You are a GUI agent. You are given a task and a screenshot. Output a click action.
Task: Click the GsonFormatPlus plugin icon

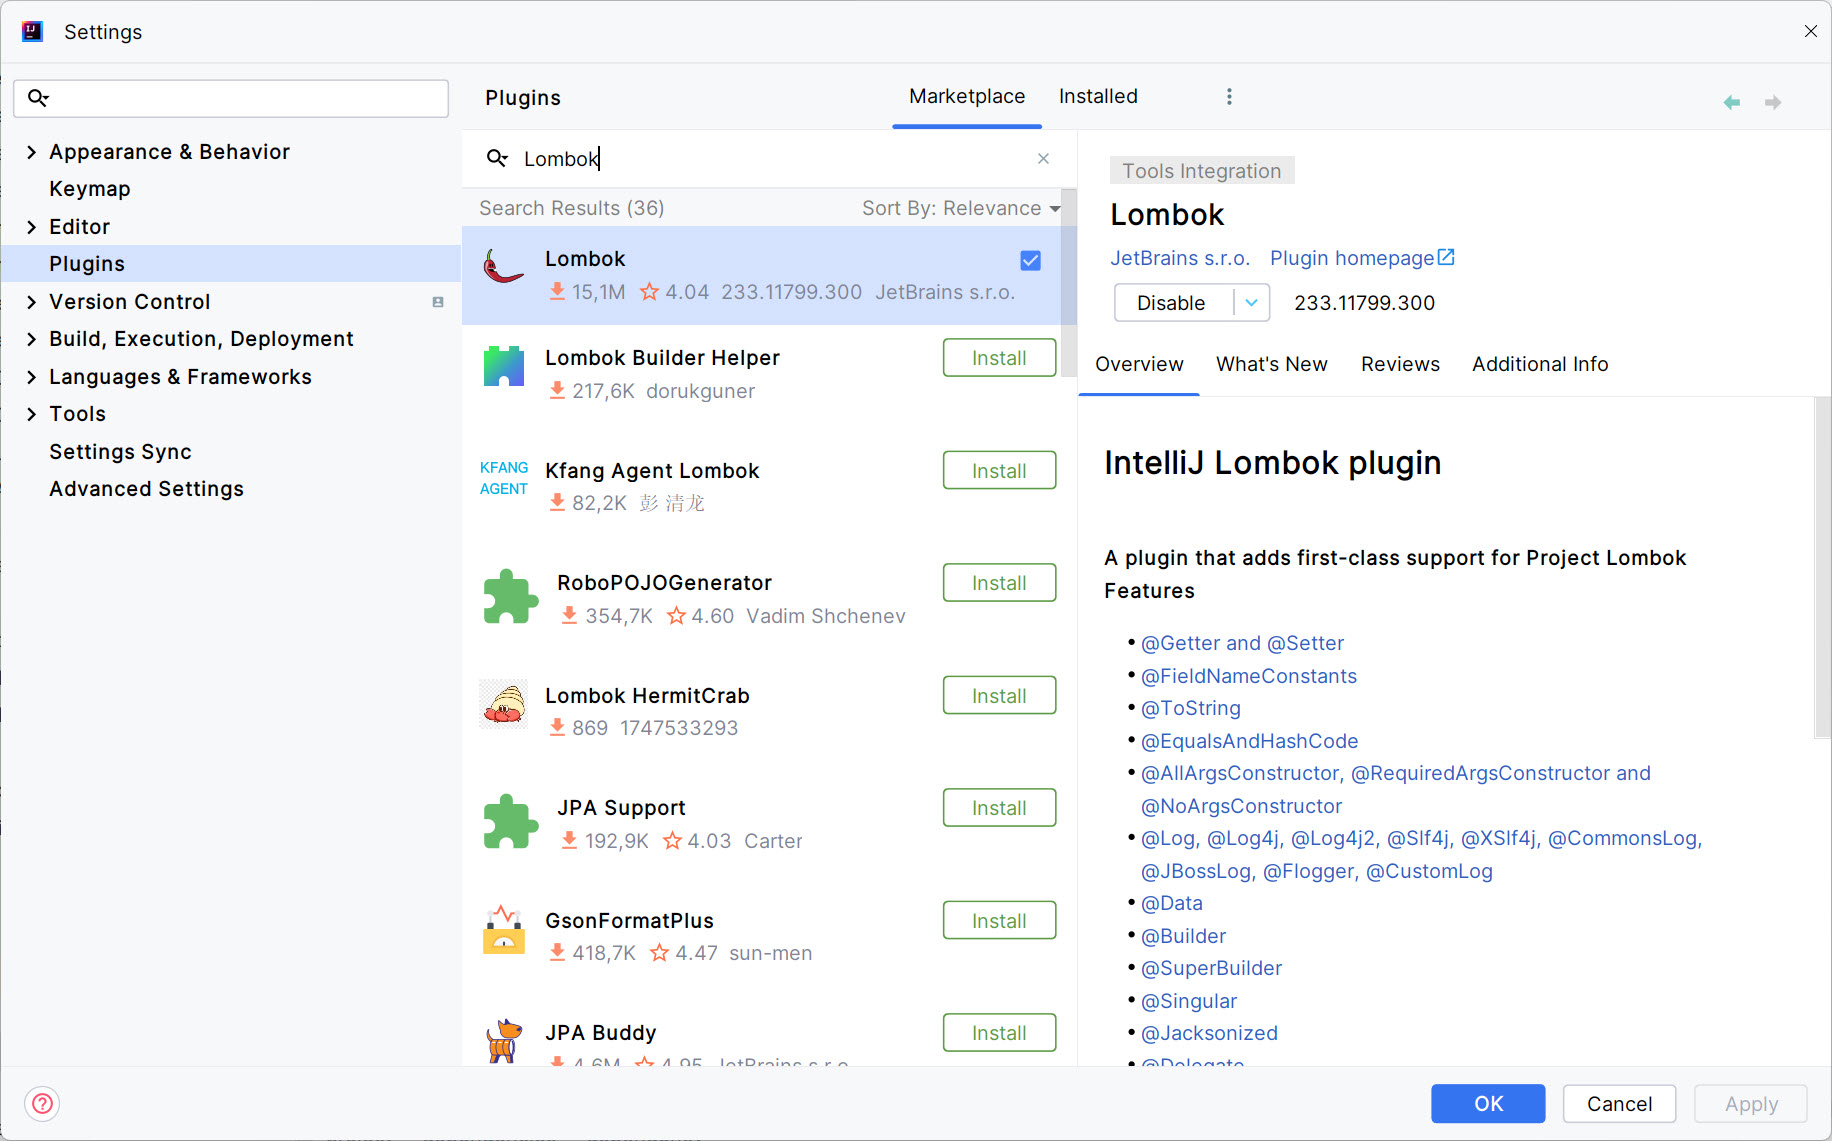coord(504,930)
